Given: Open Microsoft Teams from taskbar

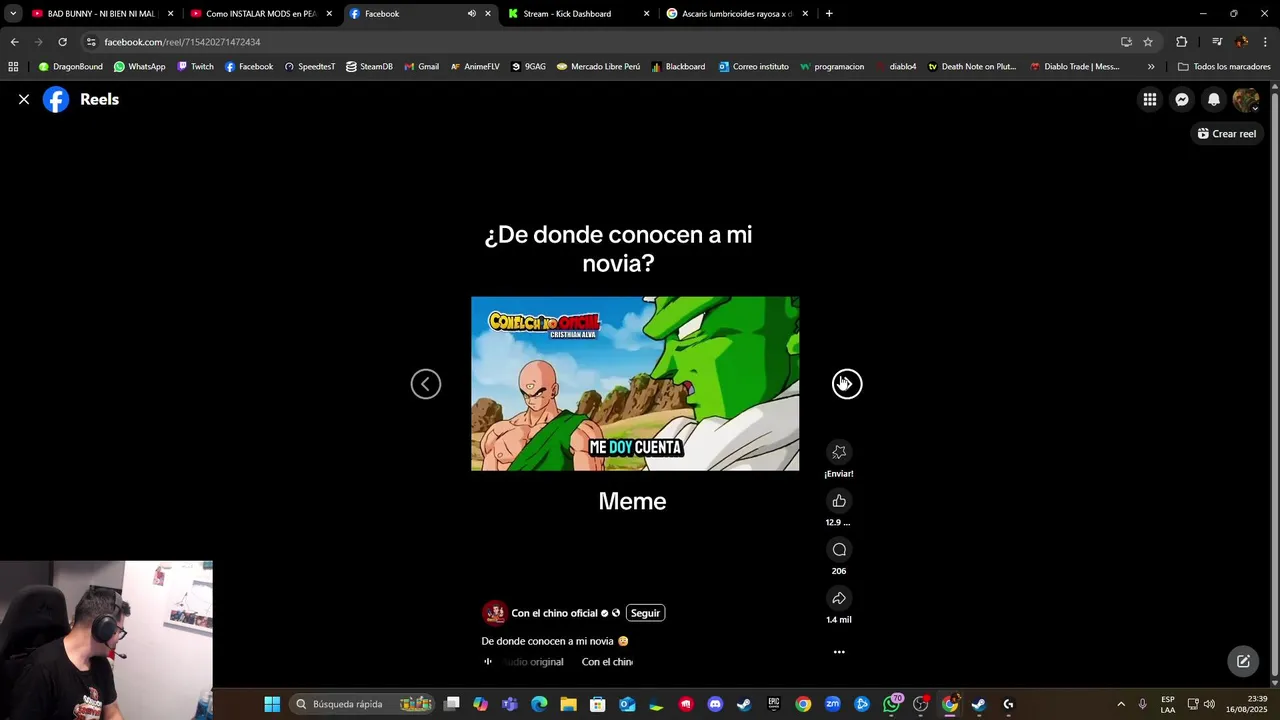Looking at the screenshot, I should [x=510, y=704].
